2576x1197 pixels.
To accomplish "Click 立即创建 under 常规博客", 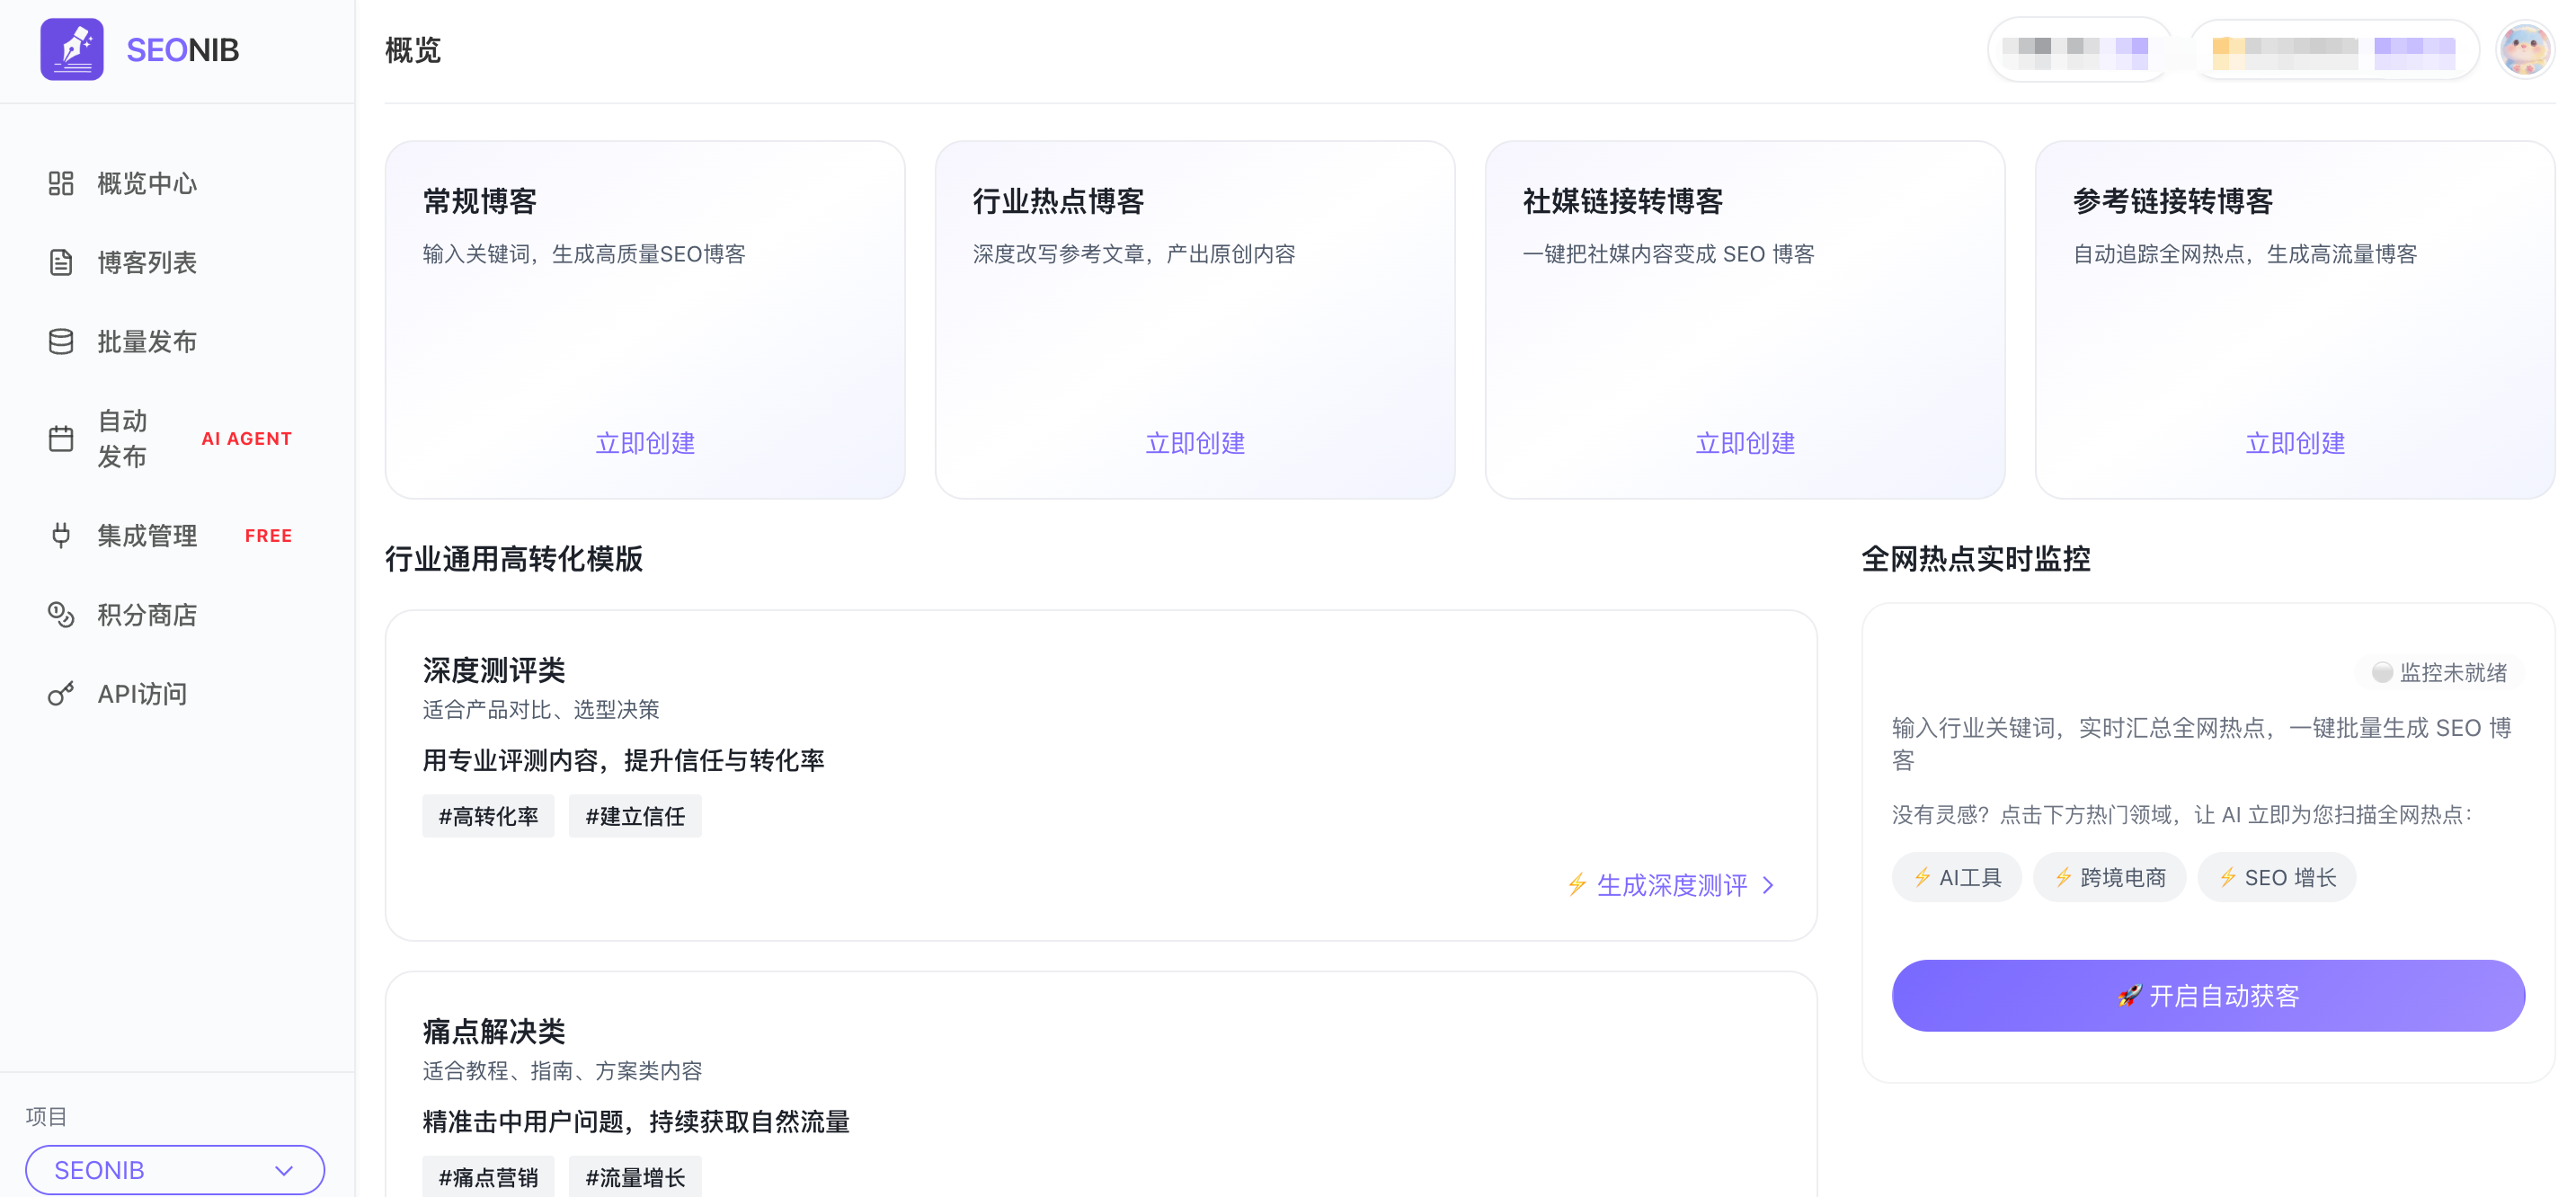I will click(645, 443).
